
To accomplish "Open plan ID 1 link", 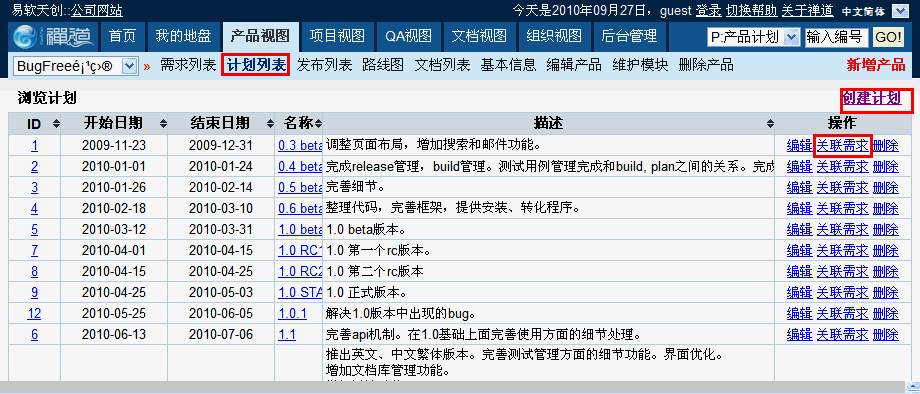I will pyautogui.click(x=35, y=145).
